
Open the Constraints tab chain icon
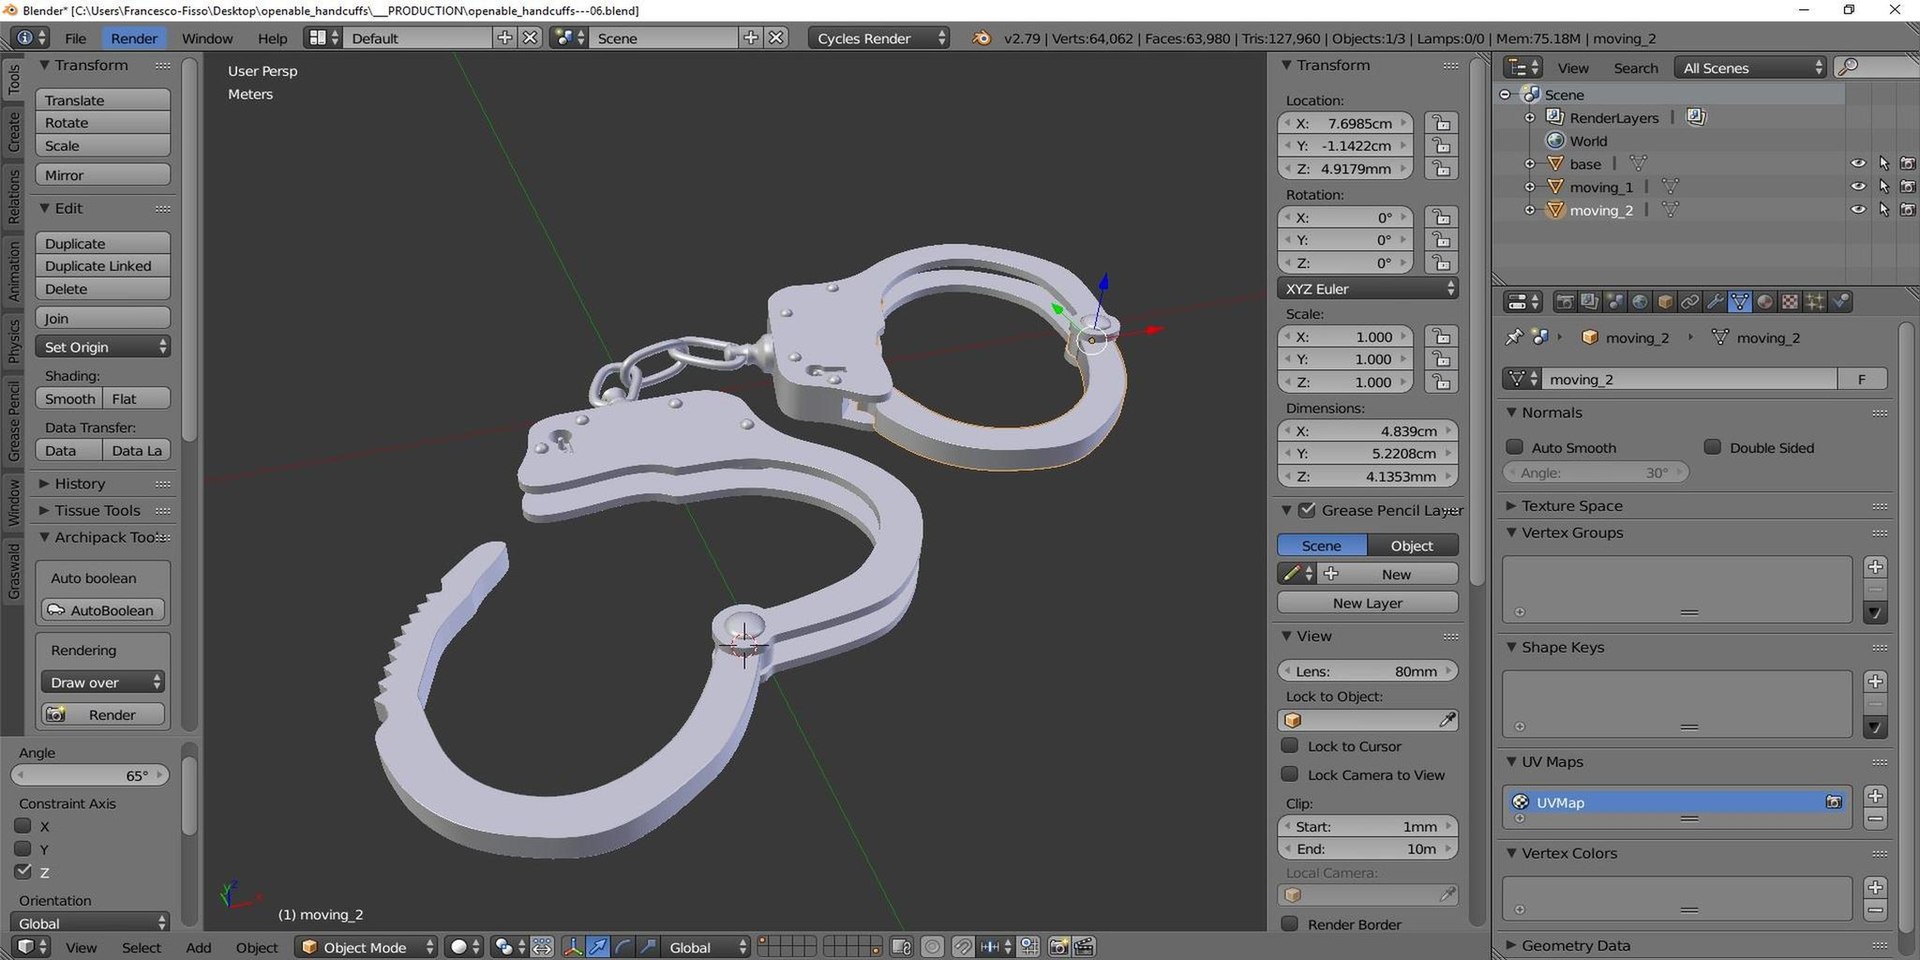tap(1690, 301)
